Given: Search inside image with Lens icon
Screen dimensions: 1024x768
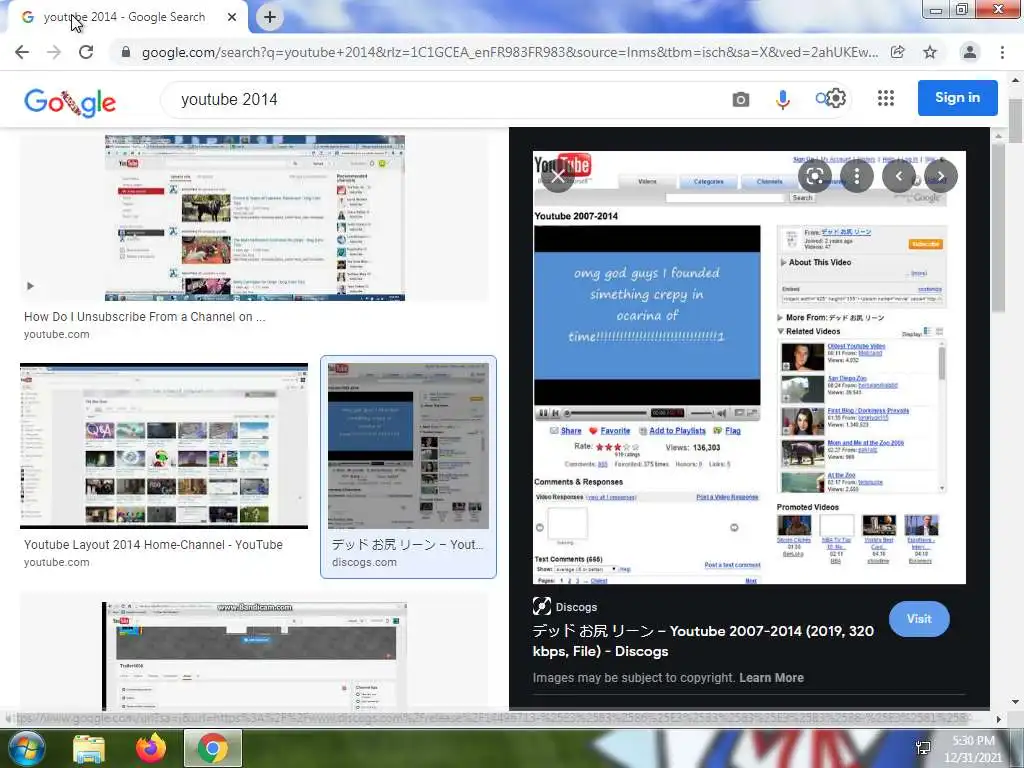Looking at the screenshot, I should (x=814, y=176).
